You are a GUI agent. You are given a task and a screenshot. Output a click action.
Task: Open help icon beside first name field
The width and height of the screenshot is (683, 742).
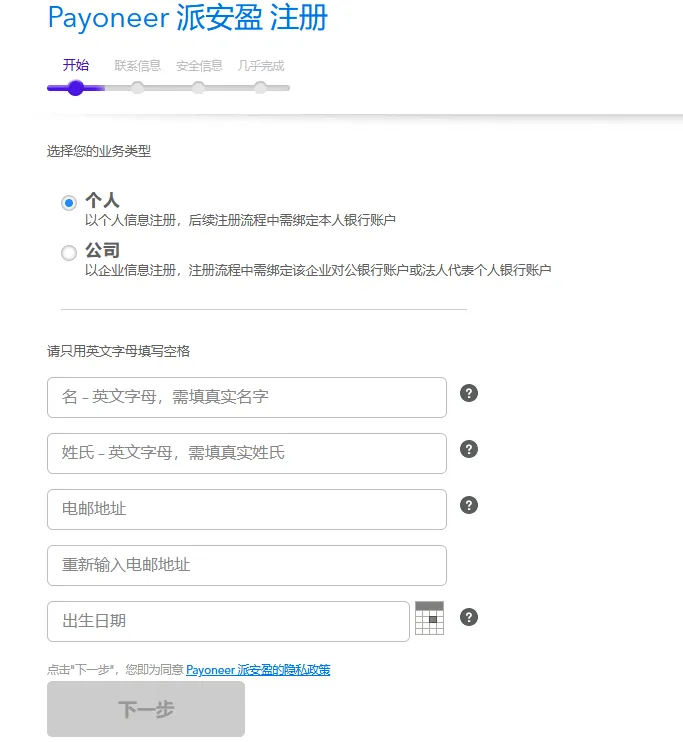(469, 393)
